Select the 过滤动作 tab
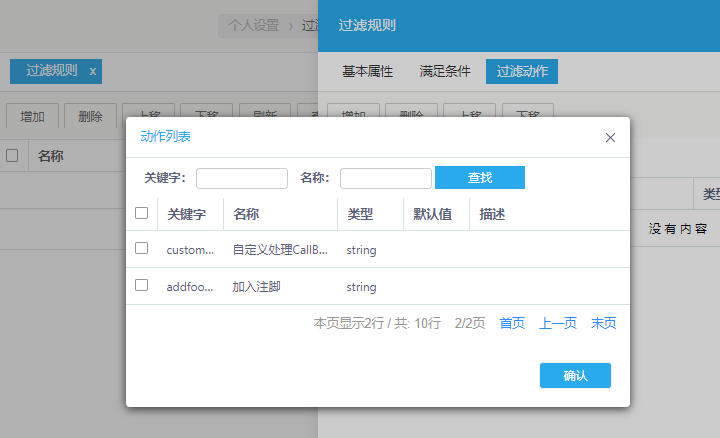This screenshot has width=720, height=438. point(522,72)
